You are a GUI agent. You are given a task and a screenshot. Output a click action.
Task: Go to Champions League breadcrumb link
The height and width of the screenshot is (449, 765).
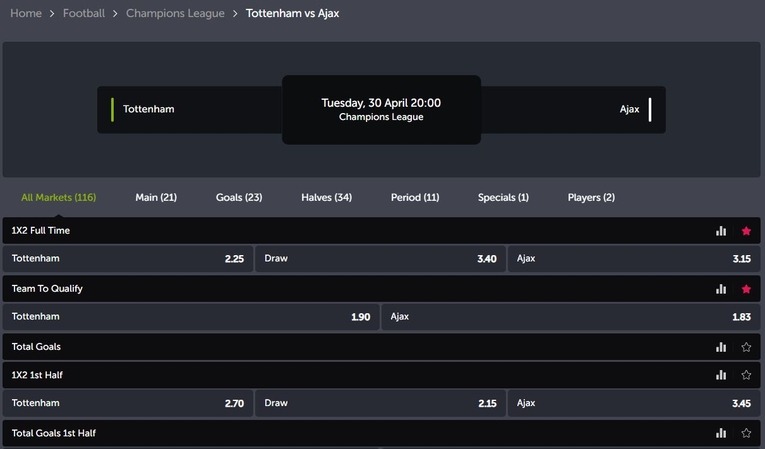click(175, 14)
